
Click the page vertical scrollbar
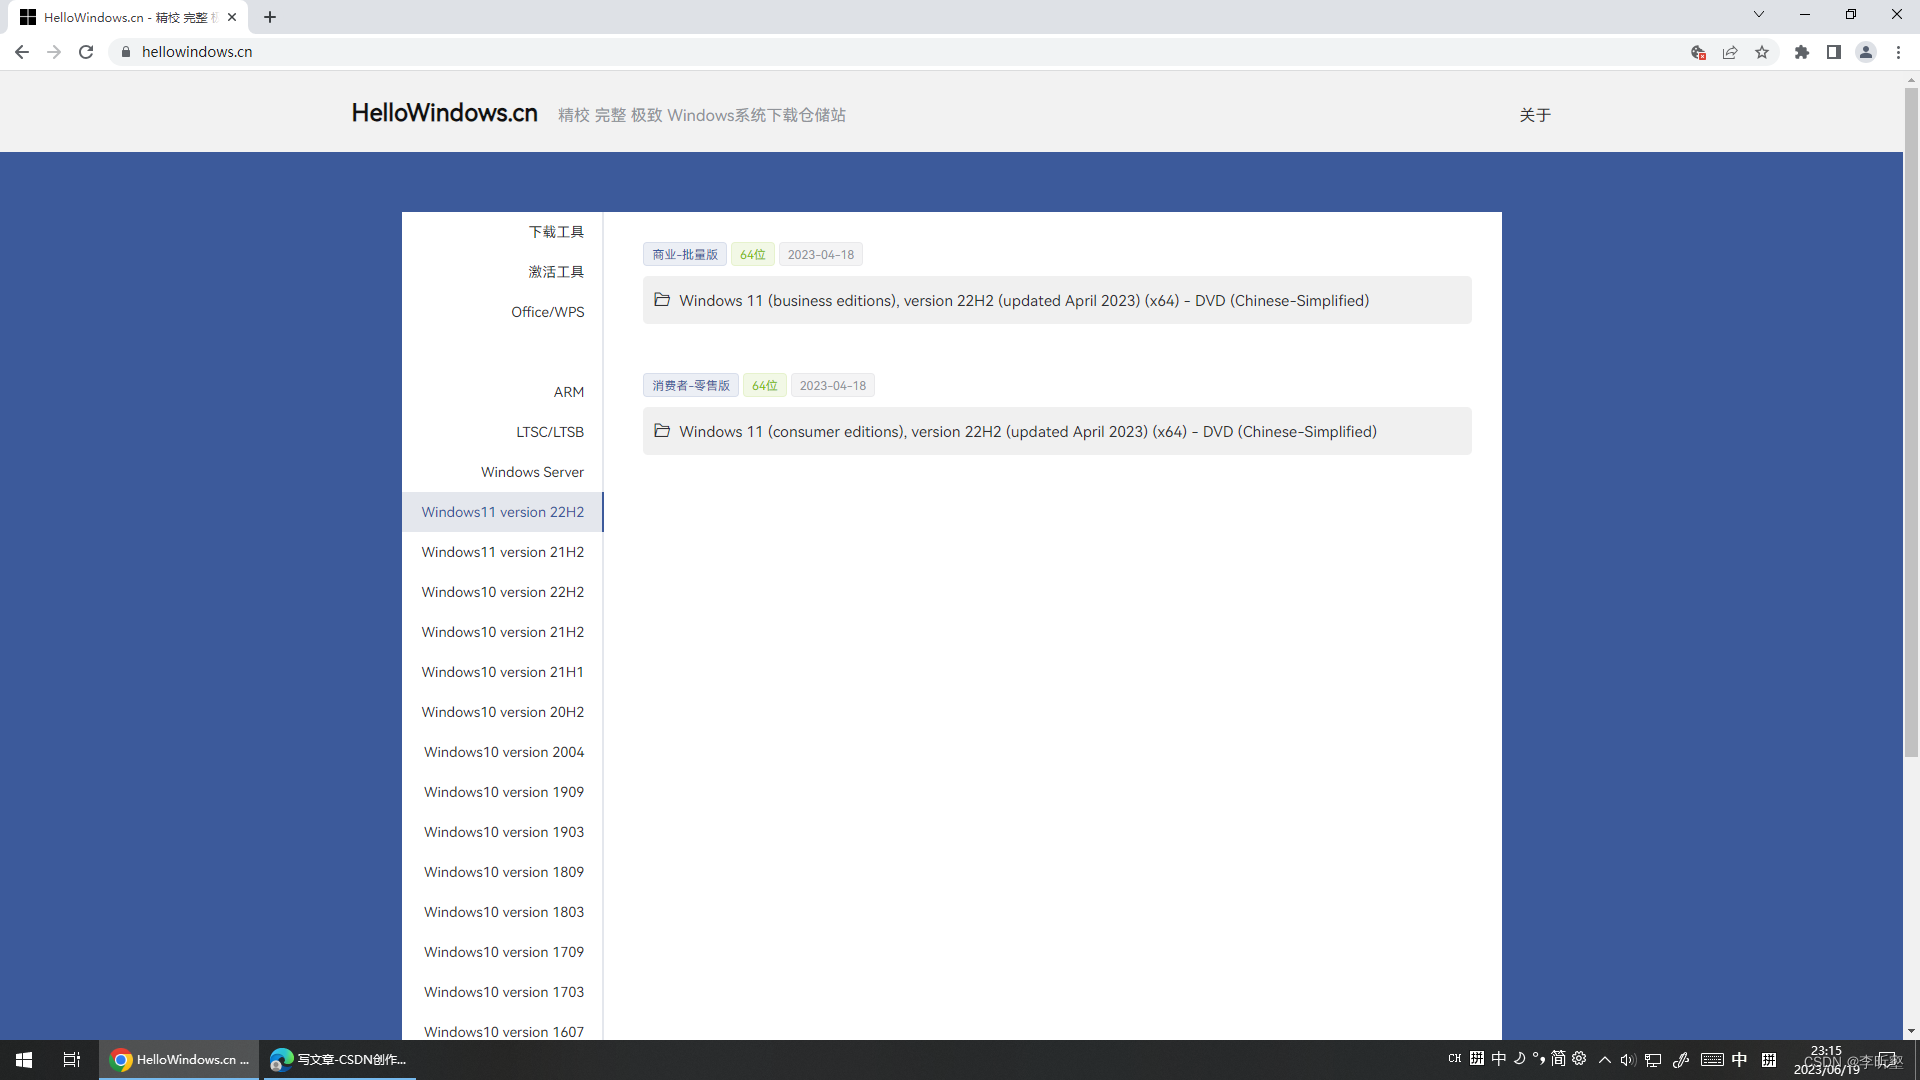(x=1911, y=420)
